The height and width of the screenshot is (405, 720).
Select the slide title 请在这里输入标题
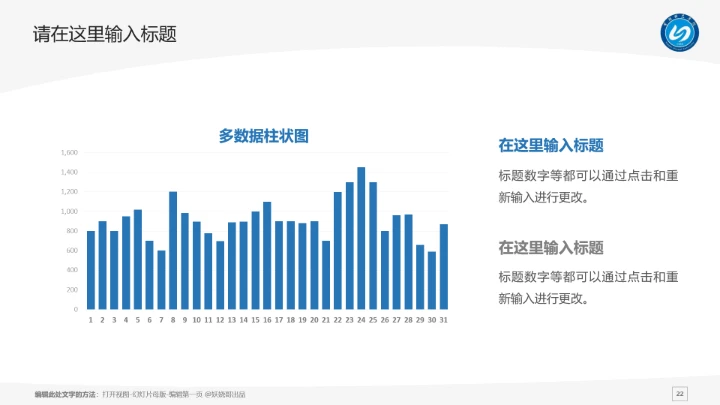(x=105, y=34)
